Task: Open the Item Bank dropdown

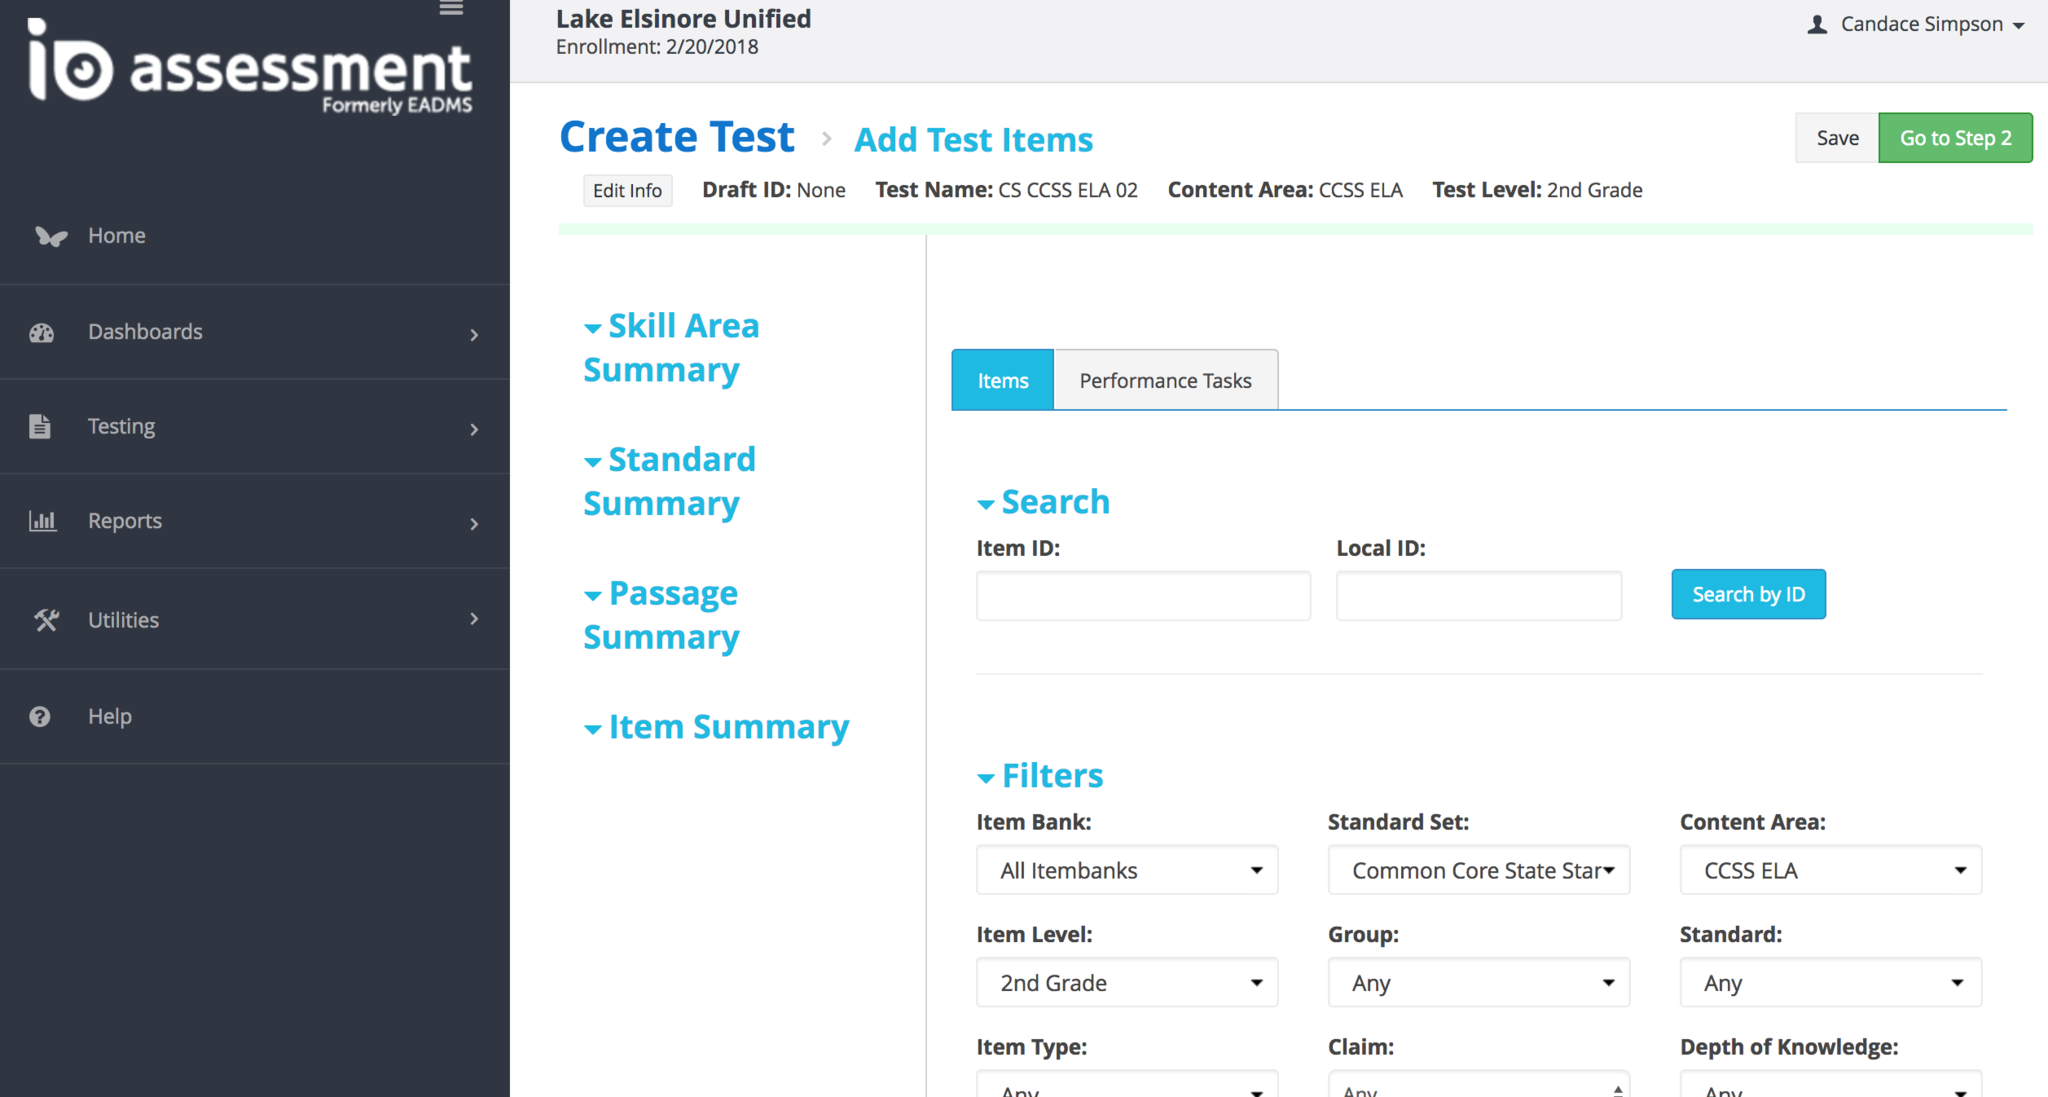Action: click(x=1127, y=870)
